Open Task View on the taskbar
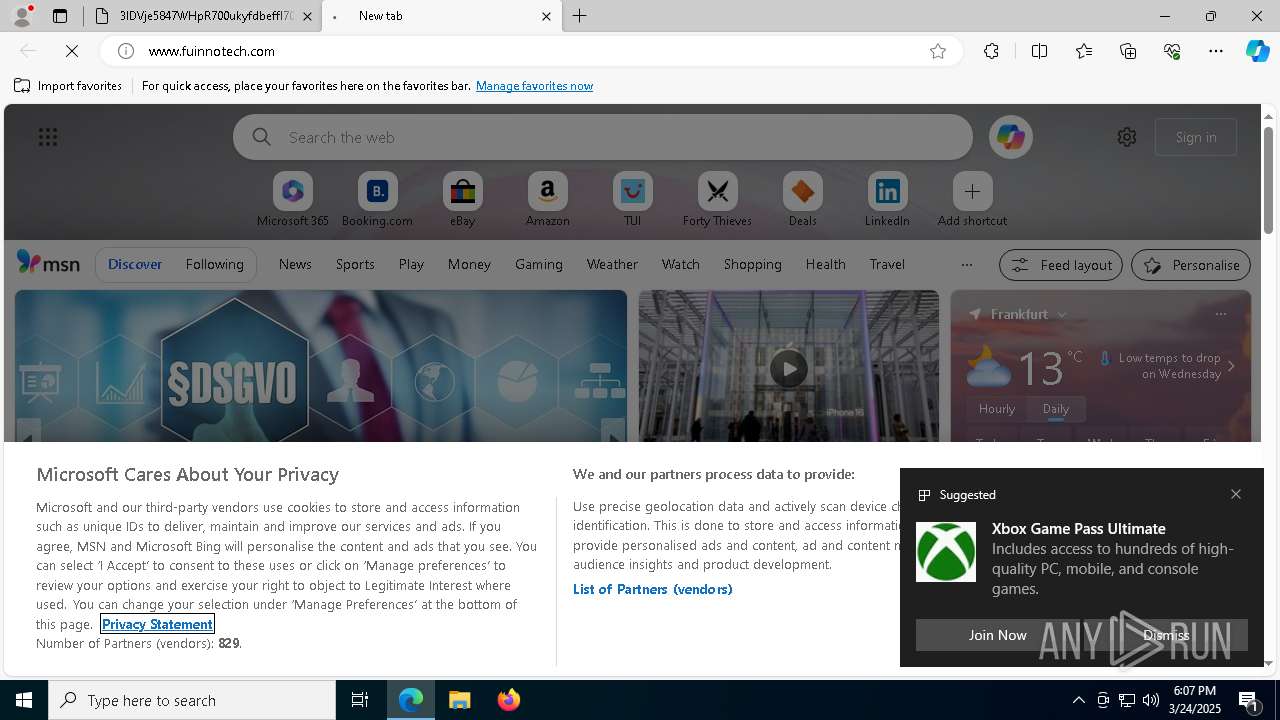Image resolution: width=1280 pixels, height=720 pixels. point(360,700)
